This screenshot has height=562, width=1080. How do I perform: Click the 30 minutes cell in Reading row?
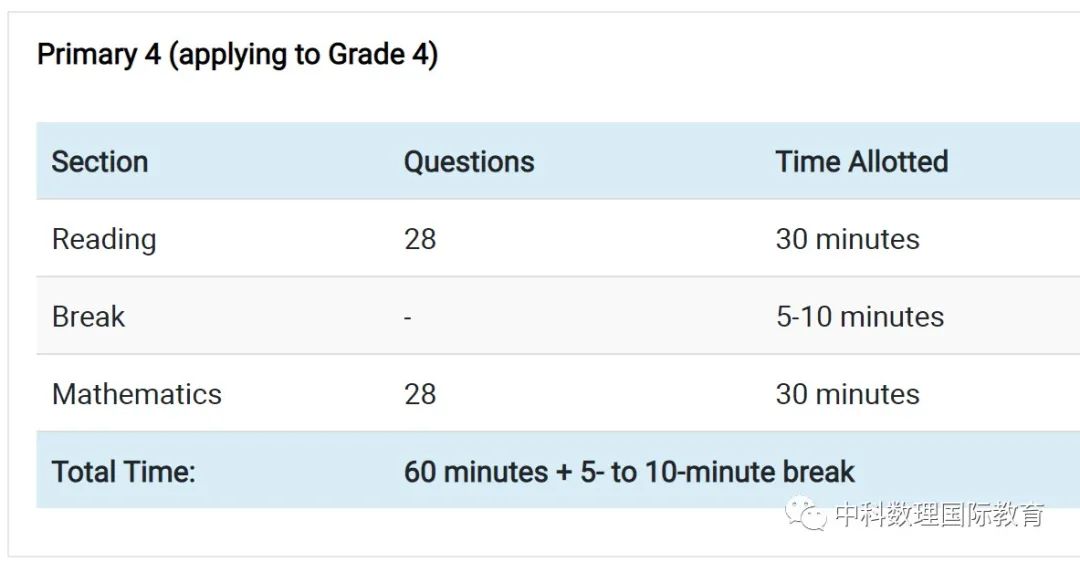coord(847,239)
